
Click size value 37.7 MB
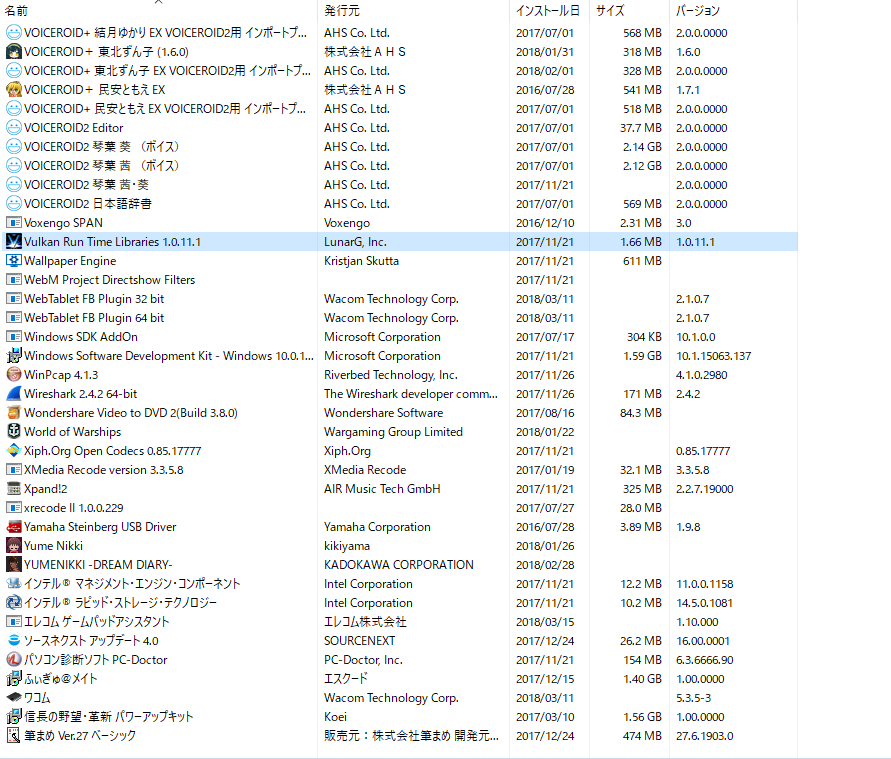click(x=641, y=128)
